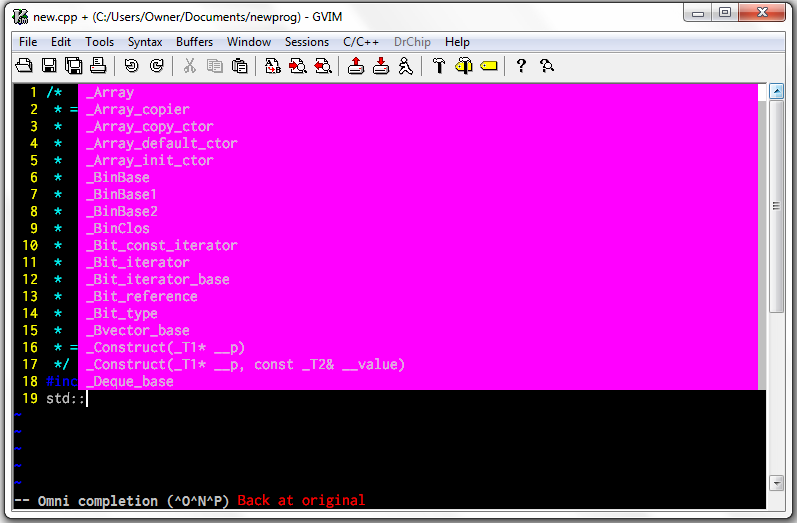The image size is (797, 523).
Task: Open Help via the question mark icon
Action: tap(521, 66)
